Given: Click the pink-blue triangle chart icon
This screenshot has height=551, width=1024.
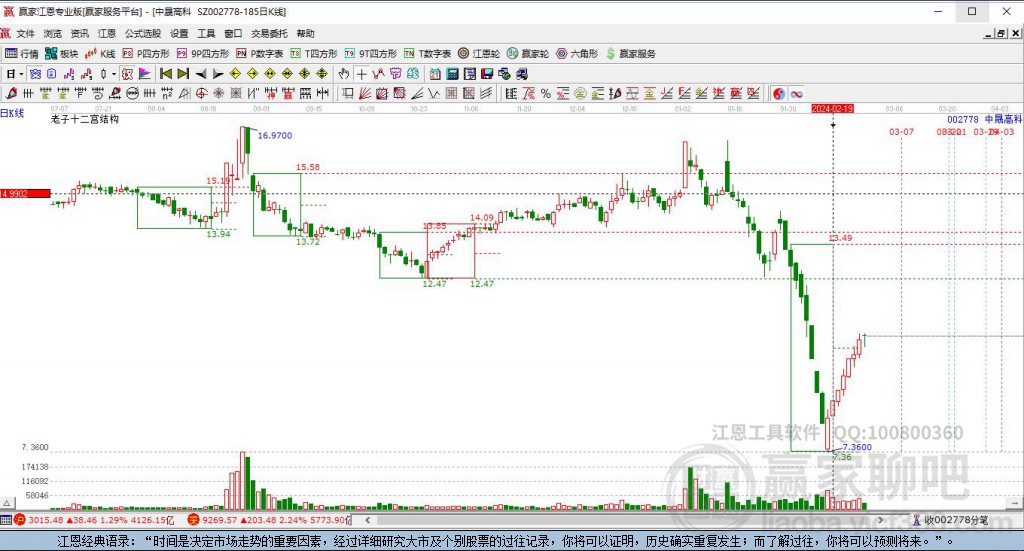Looking at the screenshot, I should tap(144, 74).
